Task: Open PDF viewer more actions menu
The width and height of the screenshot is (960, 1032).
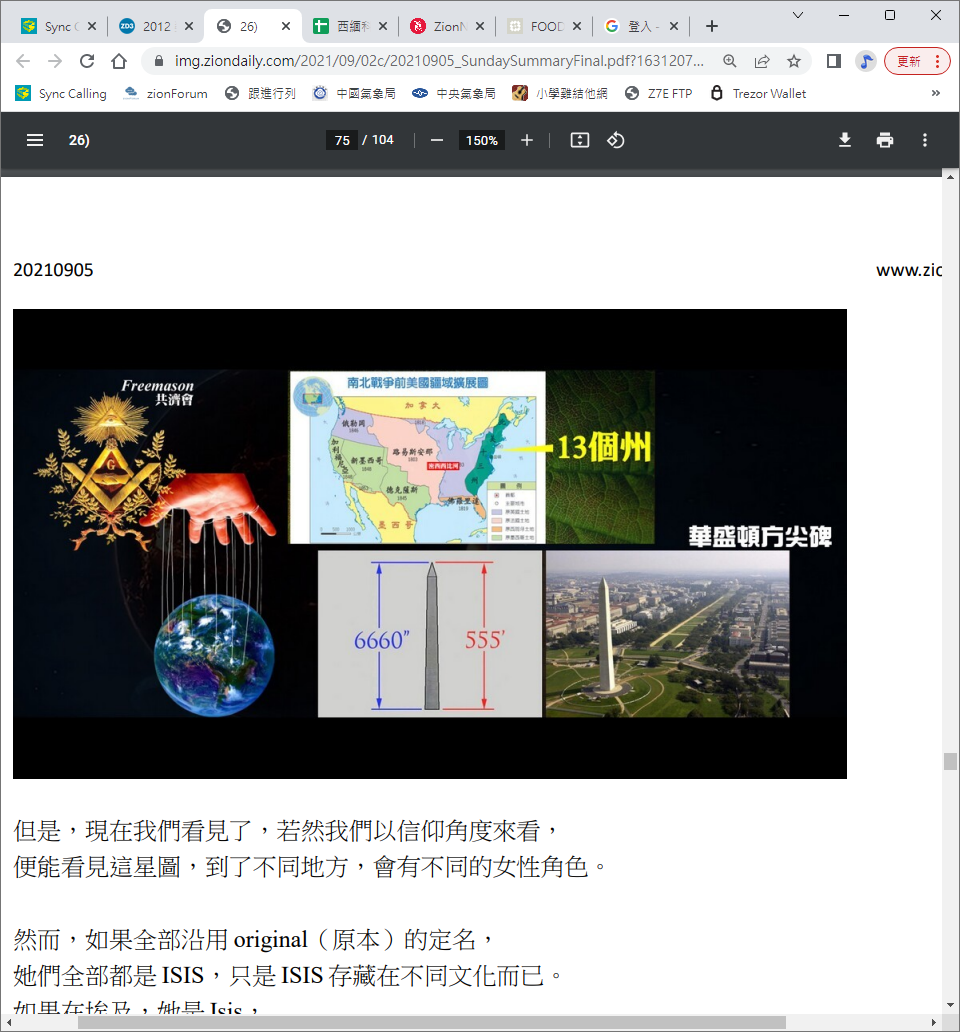Action: click(925, 140)
